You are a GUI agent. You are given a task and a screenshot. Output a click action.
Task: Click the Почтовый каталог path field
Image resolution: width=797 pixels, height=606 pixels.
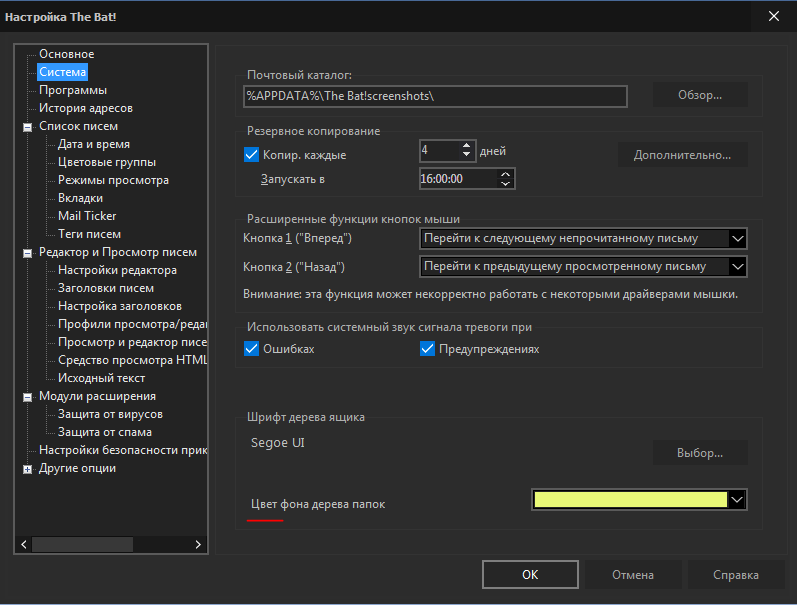[435, 96]
